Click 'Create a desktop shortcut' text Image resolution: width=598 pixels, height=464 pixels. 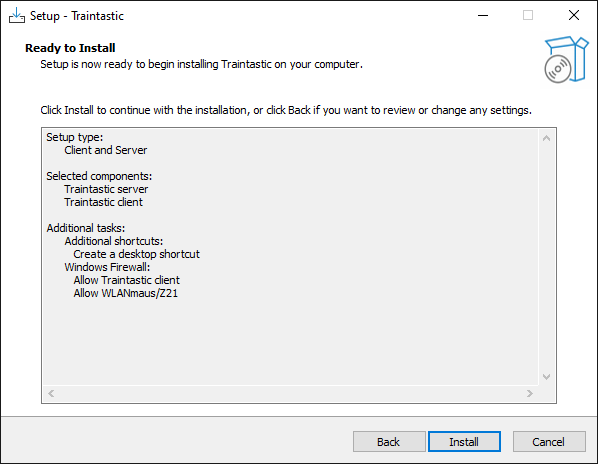click(137, 254)
